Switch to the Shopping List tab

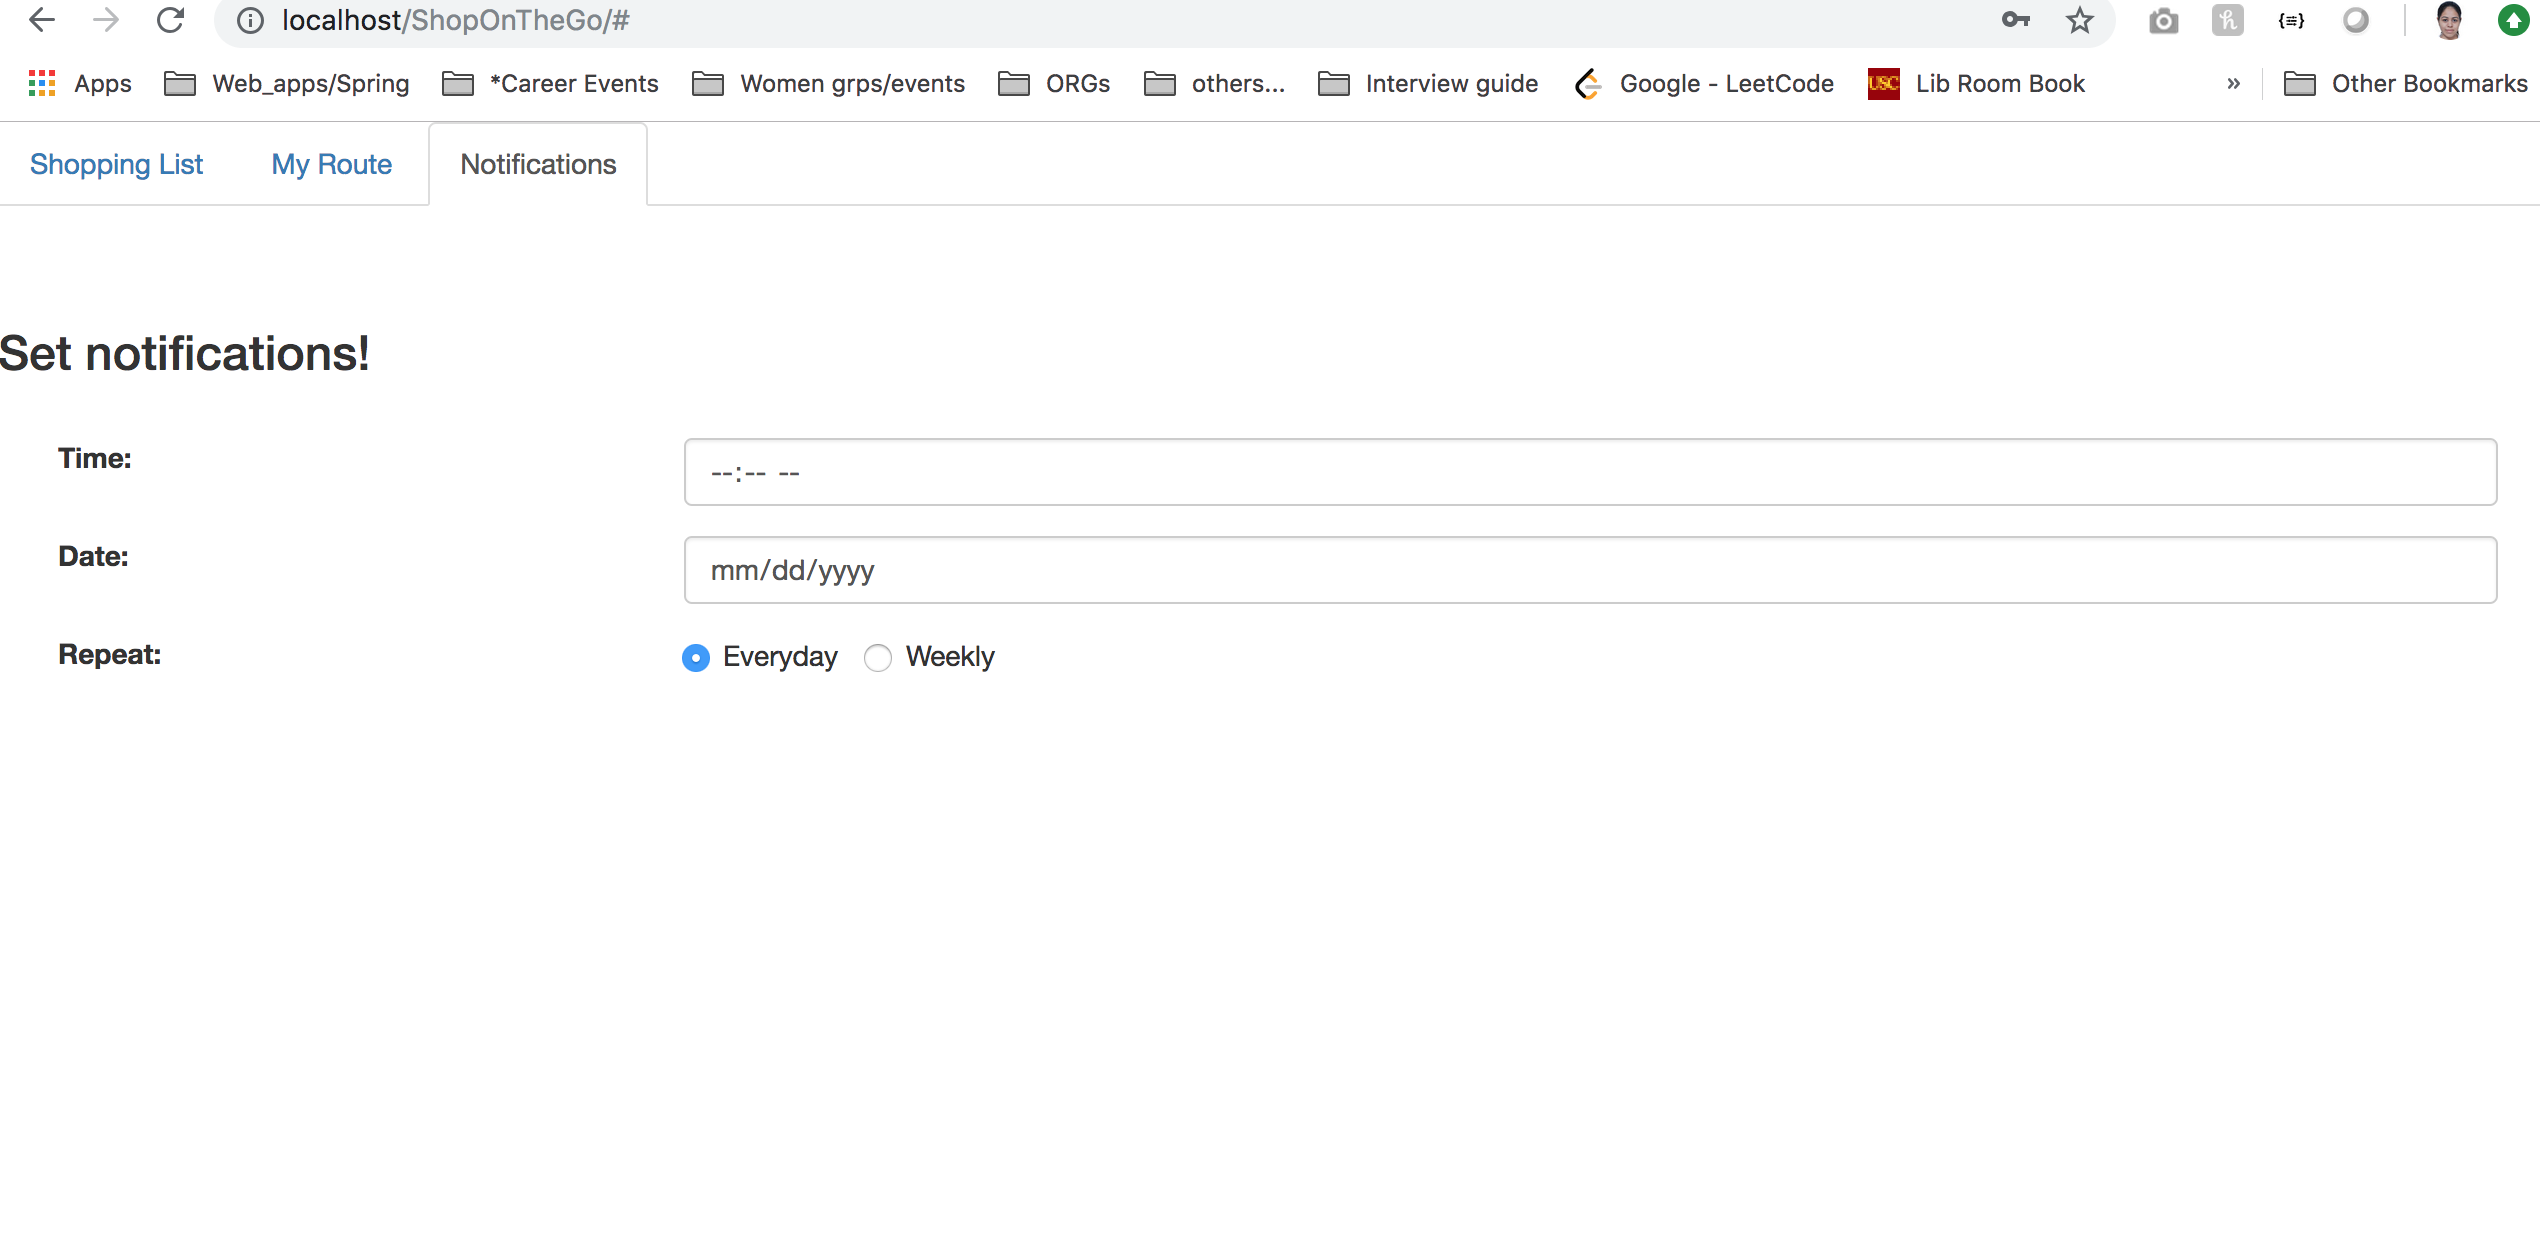point(116,165)
